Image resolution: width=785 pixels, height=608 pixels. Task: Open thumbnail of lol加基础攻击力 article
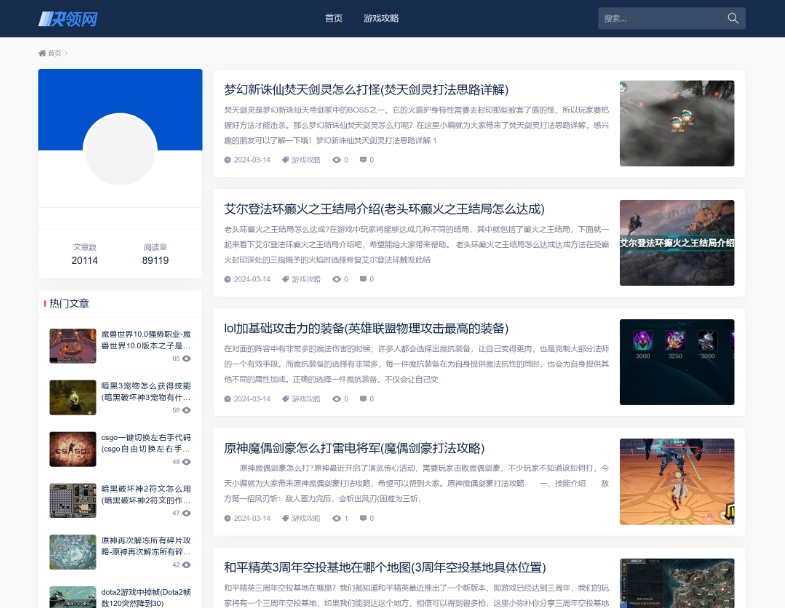pyautogui.click(x=677, y=362)
